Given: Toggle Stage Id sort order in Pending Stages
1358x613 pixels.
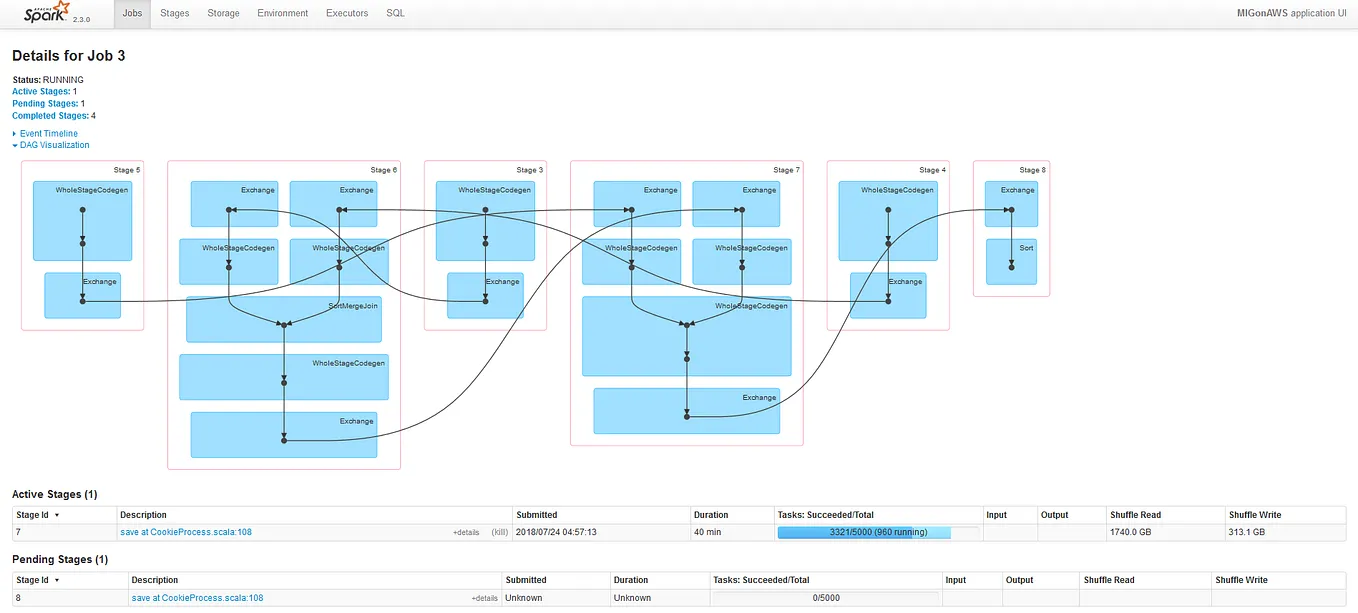Looking at the screenshot, I should [x=33, y=580].
